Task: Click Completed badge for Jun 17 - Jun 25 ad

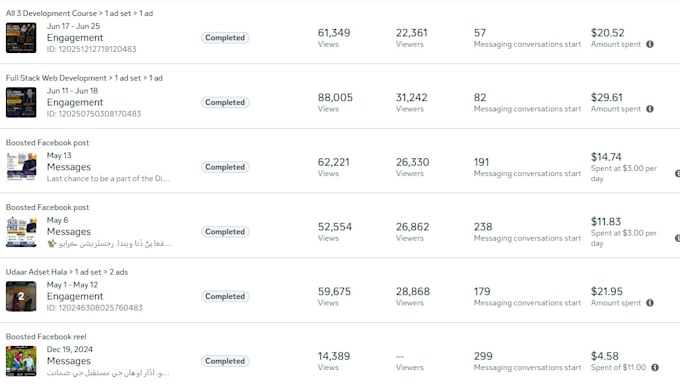Action: click(225, 38)
